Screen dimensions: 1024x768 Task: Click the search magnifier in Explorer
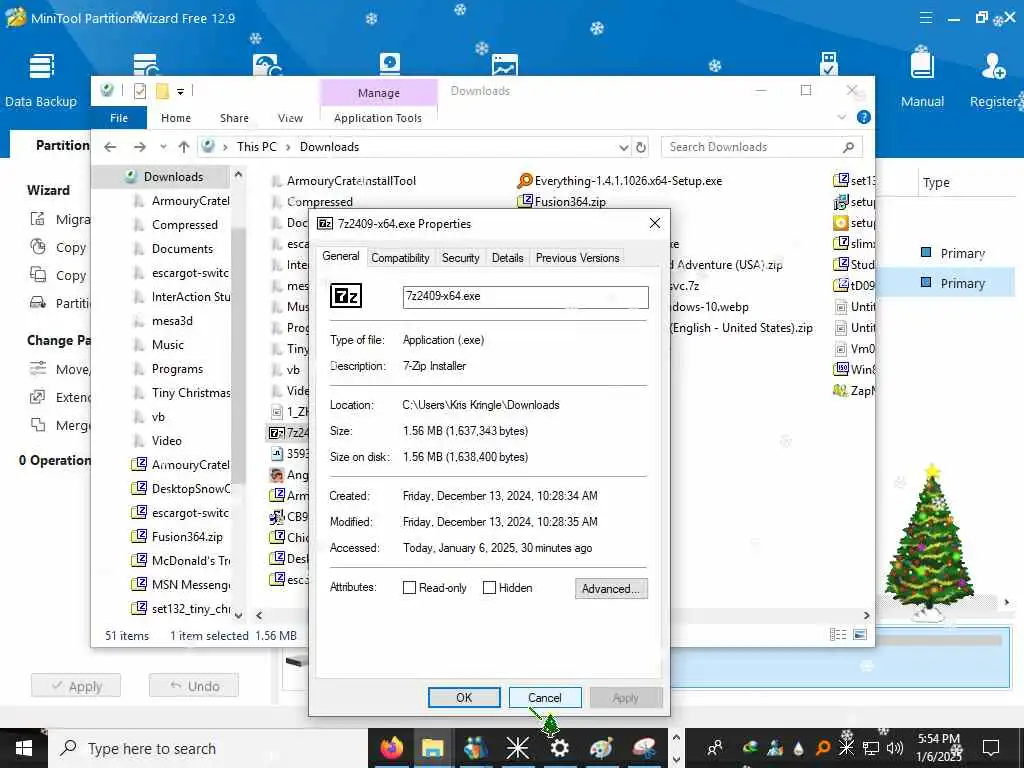pyautogui.click(x=848, y=147)
